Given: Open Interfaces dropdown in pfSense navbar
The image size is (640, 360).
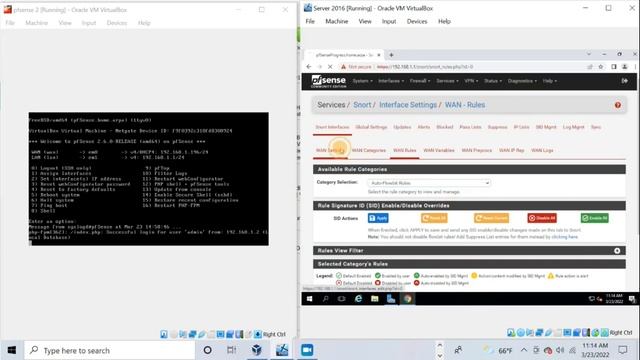Looking at the screenshot, I should [x=391, y=81].
